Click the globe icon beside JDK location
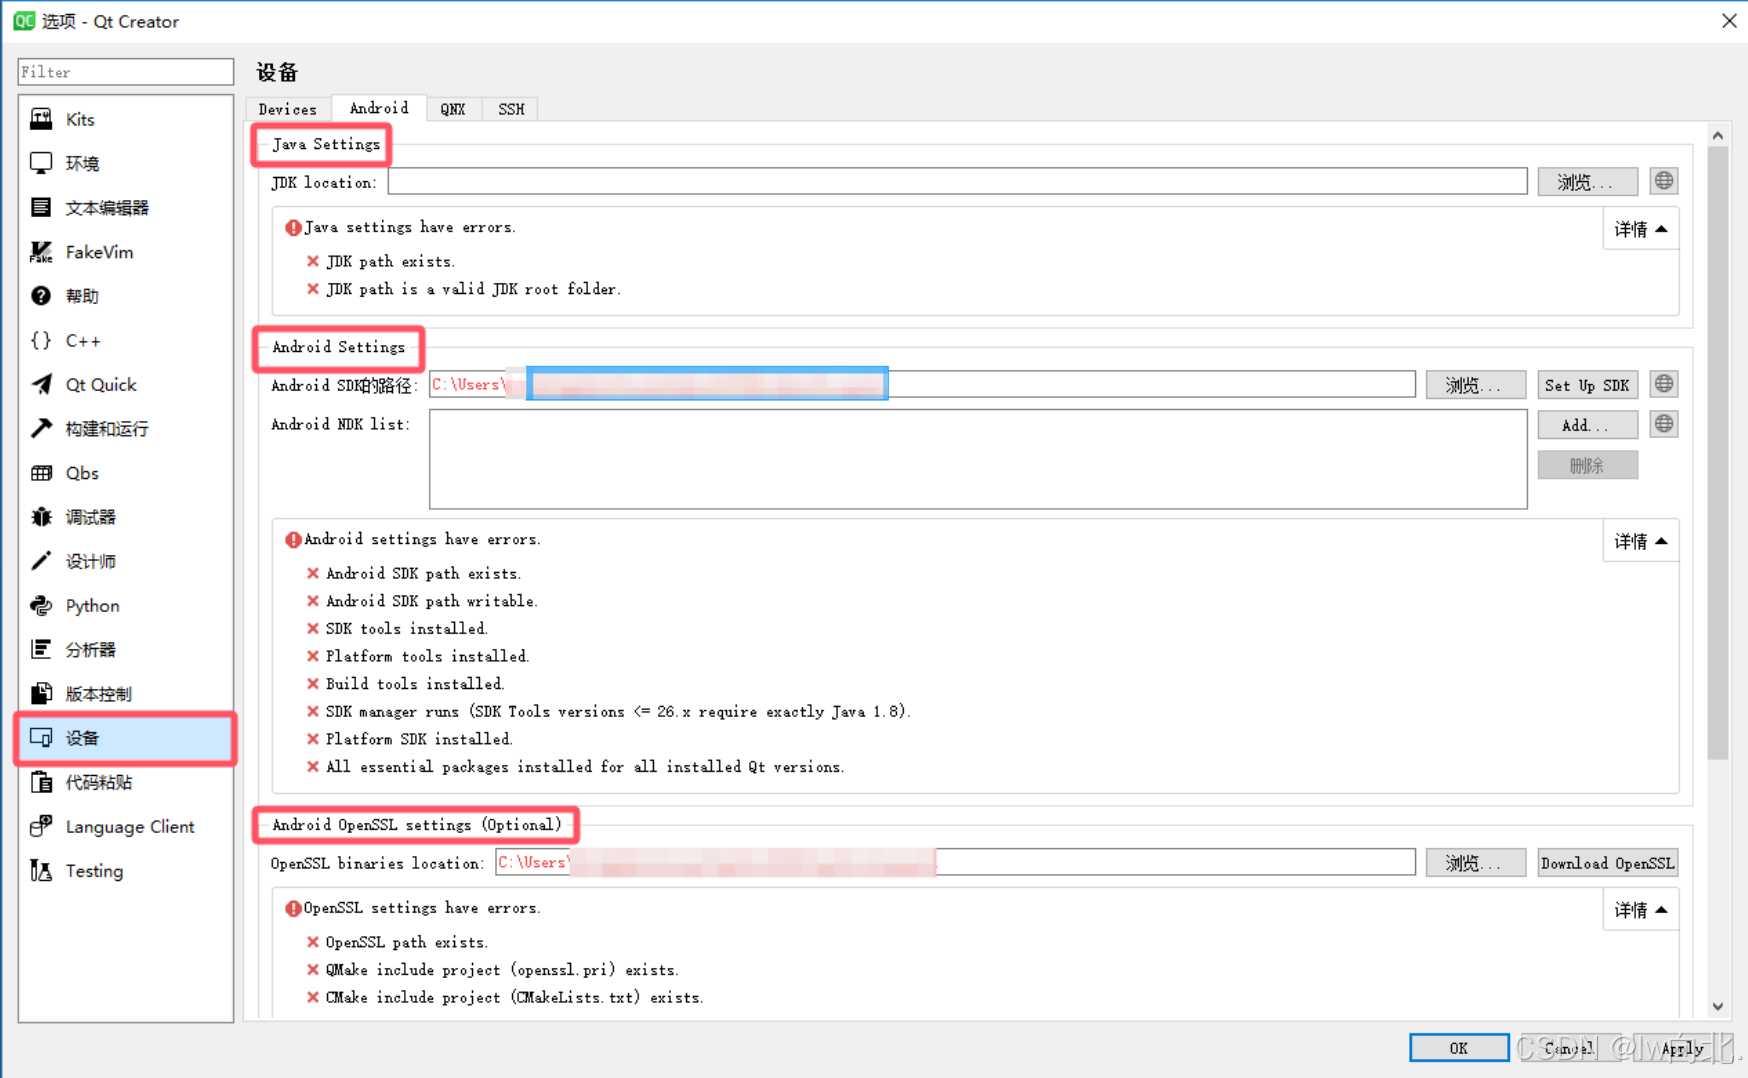This screenshot has width=1748, height=1078. click(1663, 181)
